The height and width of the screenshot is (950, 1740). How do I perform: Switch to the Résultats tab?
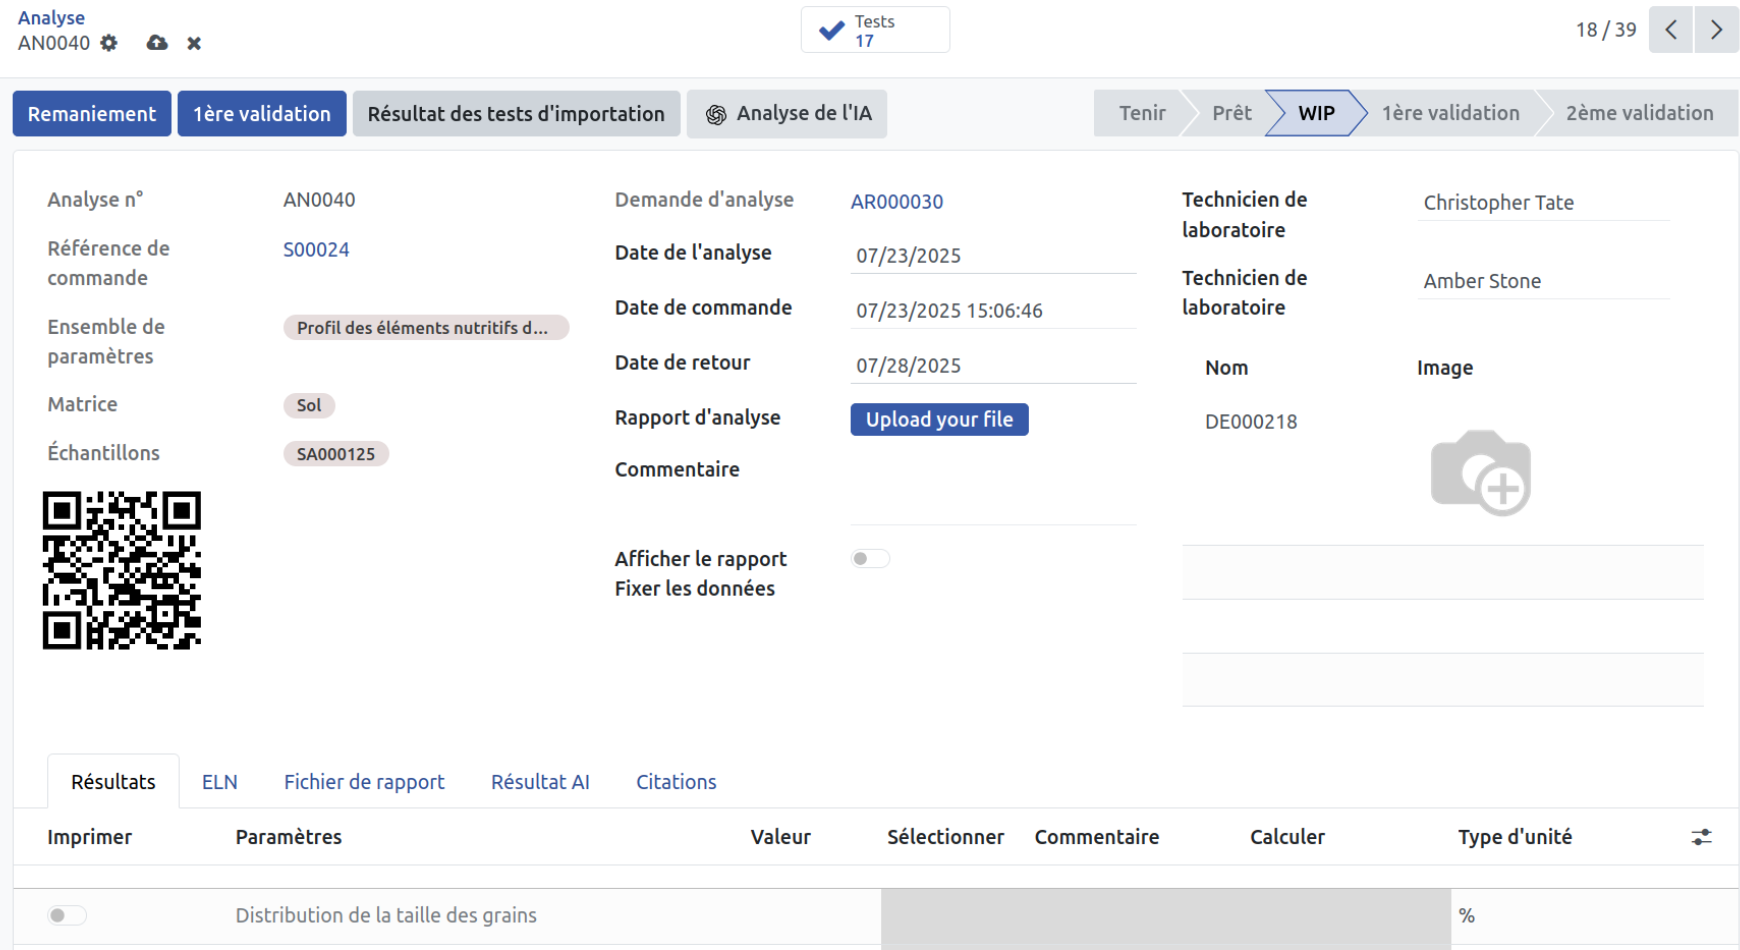[113, 782]
